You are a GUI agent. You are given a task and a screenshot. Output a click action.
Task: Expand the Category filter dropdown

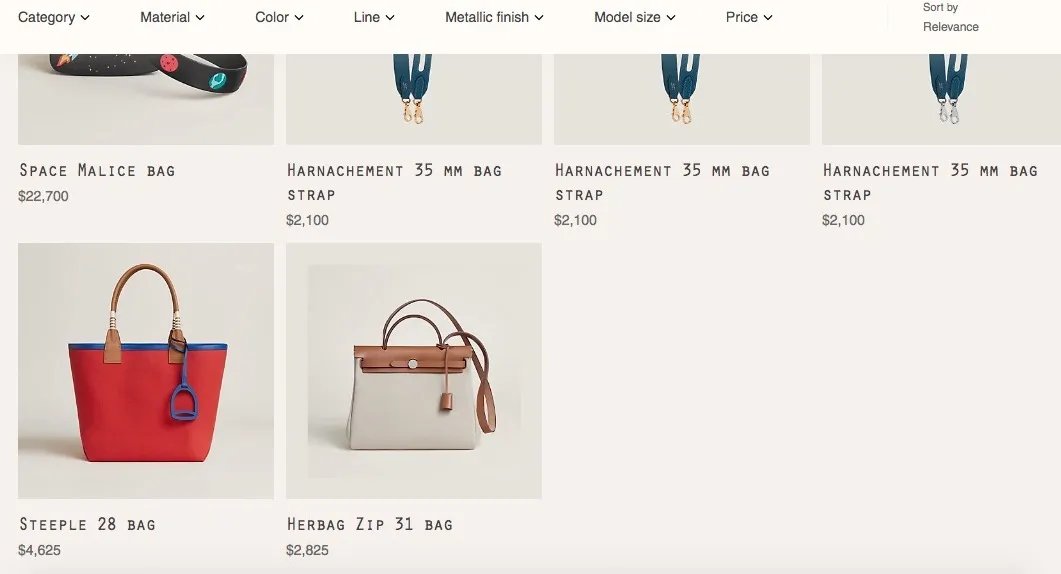click(x=53, y=18)
